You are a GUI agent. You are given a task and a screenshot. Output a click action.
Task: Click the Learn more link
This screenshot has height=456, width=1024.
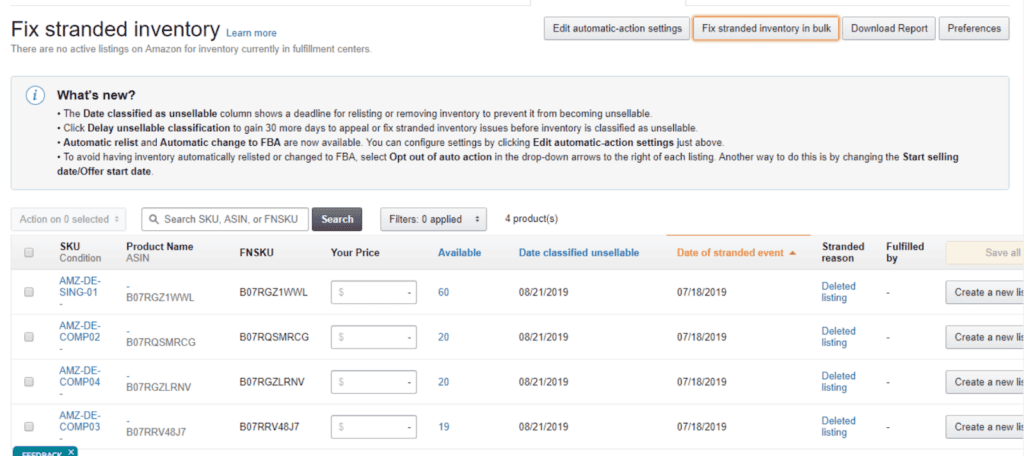pyautogui.click(x=251, y=33)
